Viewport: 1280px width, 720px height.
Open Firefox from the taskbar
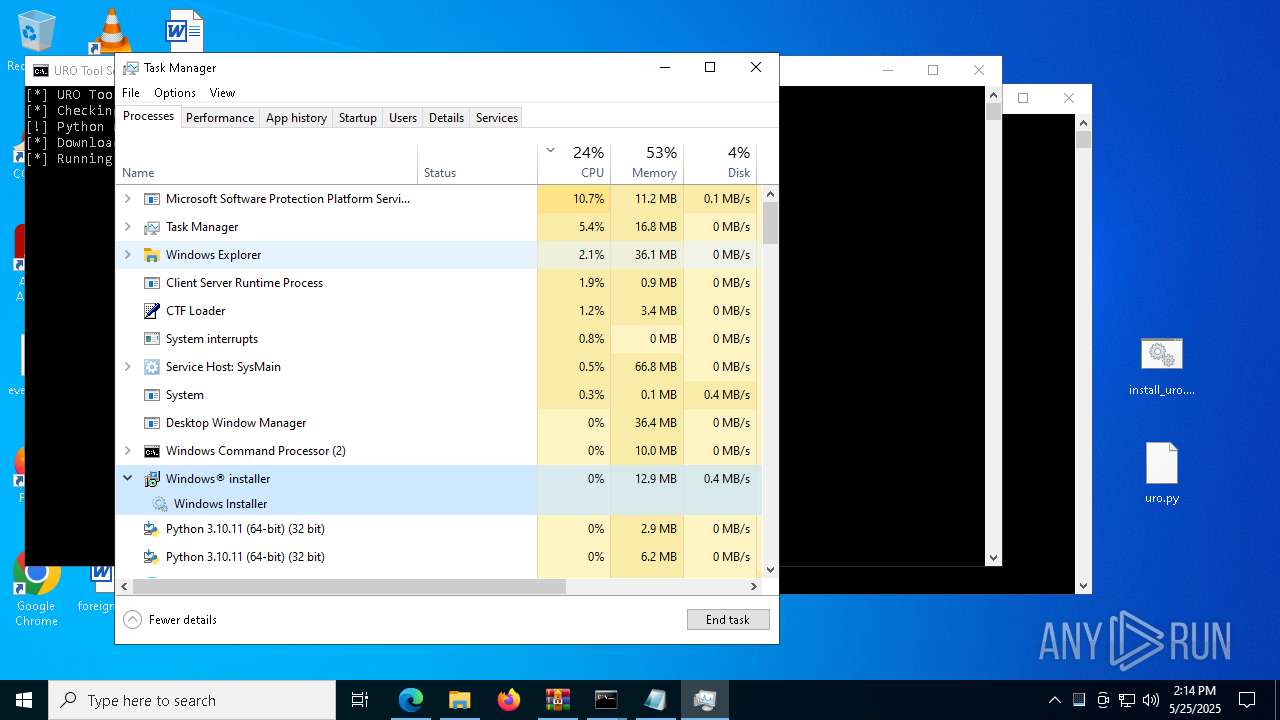(509, 700)
